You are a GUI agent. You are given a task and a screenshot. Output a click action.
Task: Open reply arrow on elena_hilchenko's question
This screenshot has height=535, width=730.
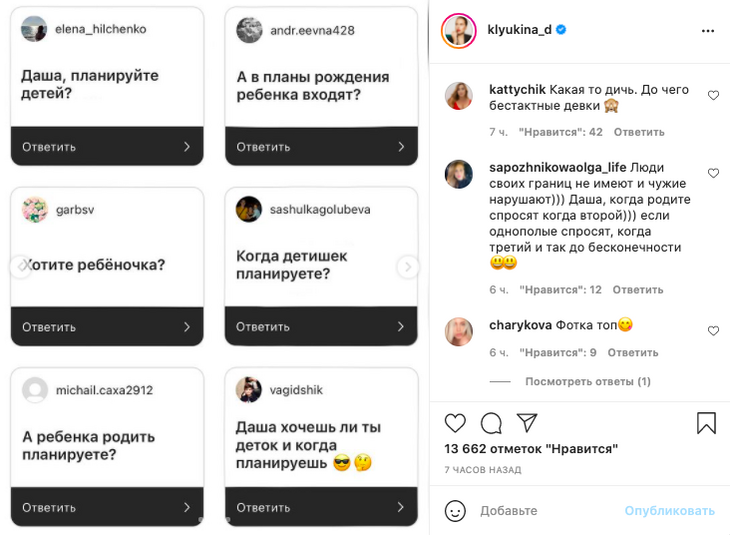(x=187, y=147)
